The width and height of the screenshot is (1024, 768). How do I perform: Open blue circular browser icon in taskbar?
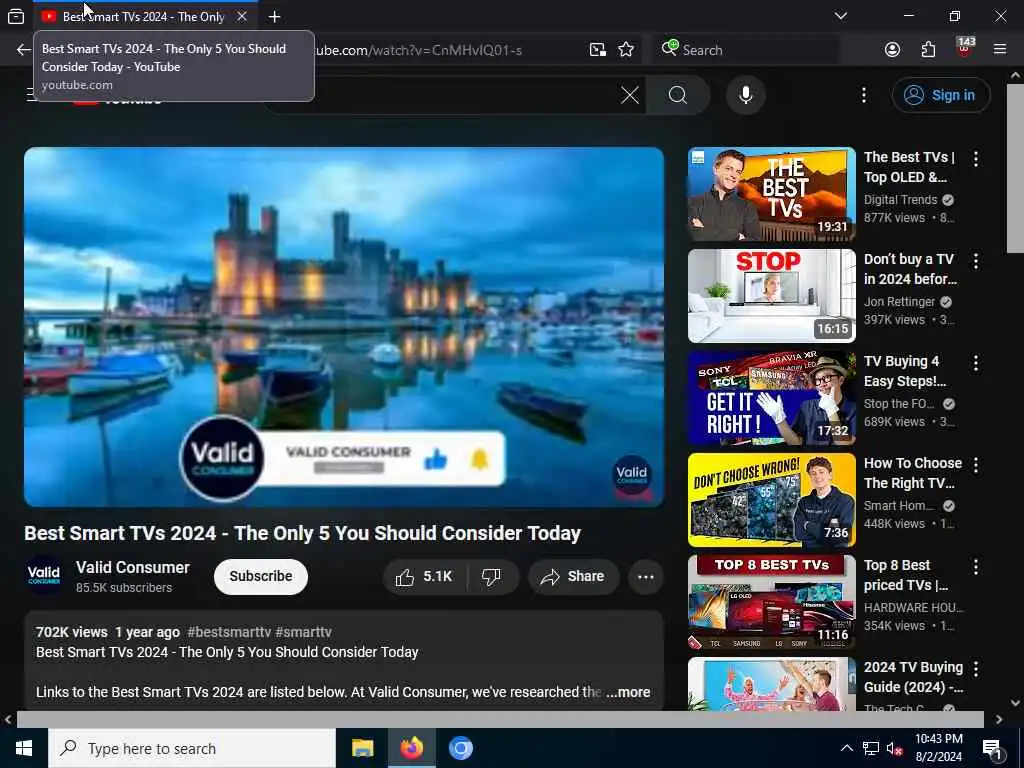[460, 748]
